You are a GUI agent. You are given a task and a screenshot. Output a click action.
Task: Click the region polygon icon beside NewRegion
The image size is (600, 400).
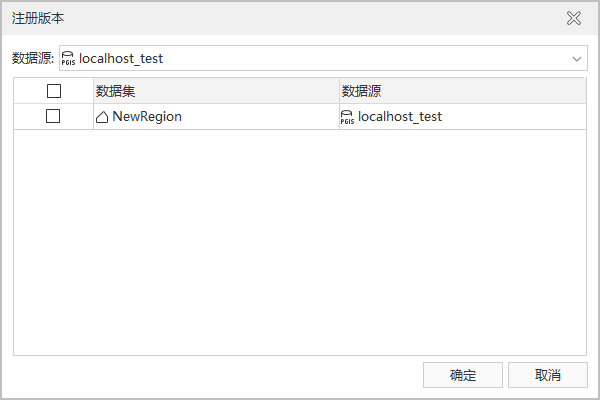point(102,117)
